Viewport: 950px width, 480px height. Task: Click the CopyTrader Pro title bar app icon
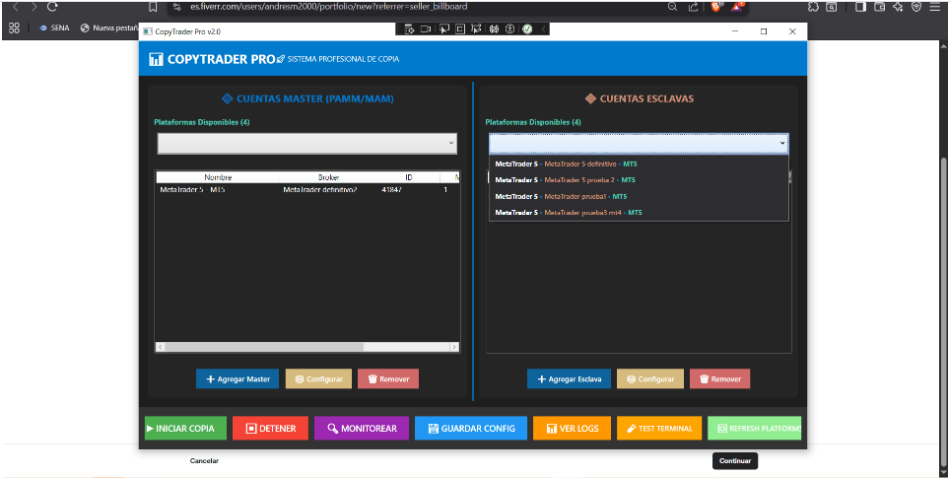pos(147,32)
